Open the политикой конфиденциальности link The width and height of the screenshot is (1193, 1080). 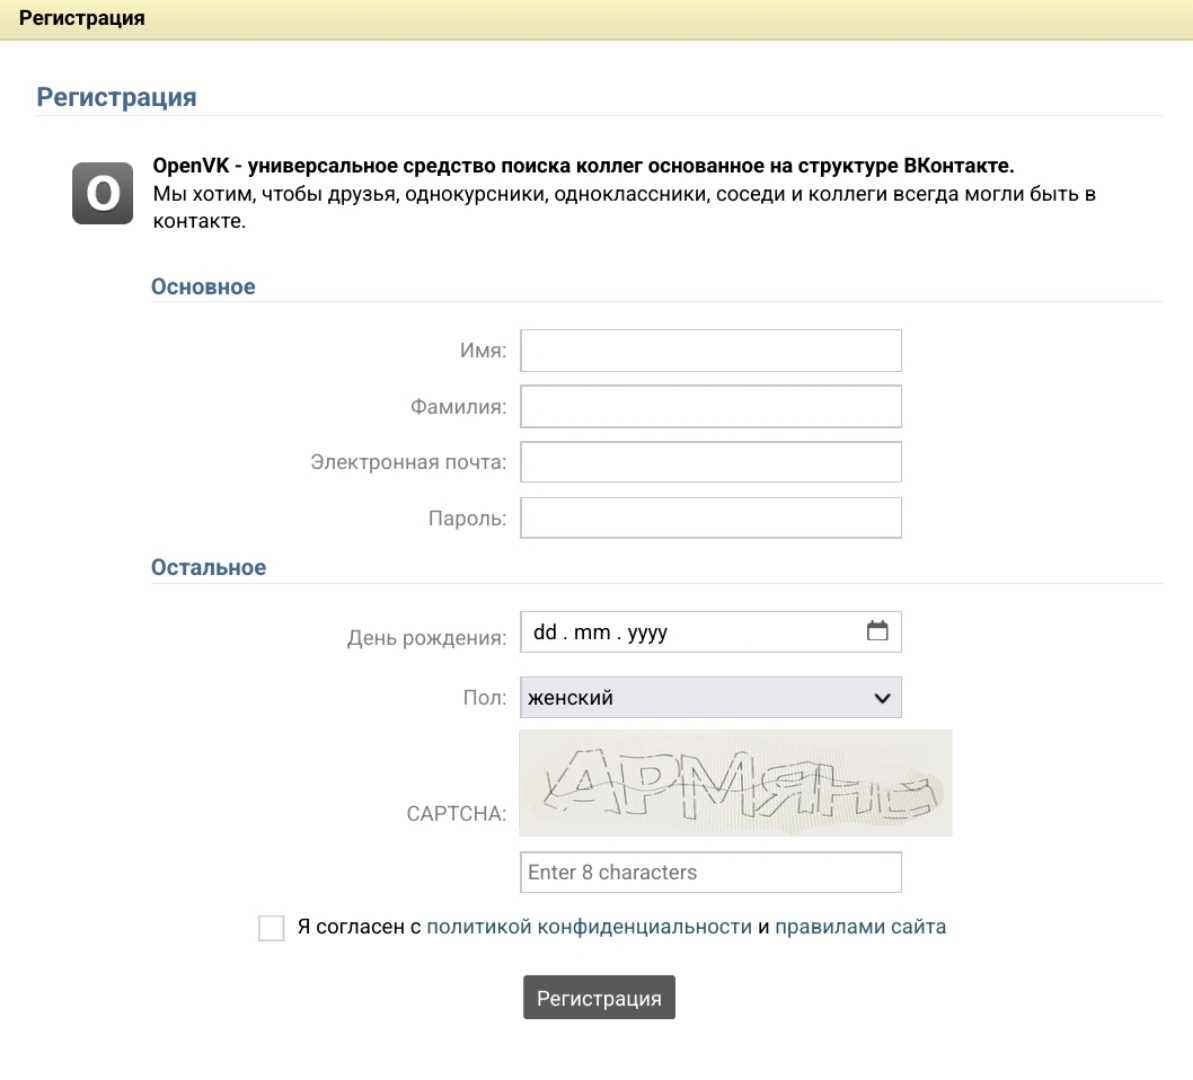coord(589,927)
